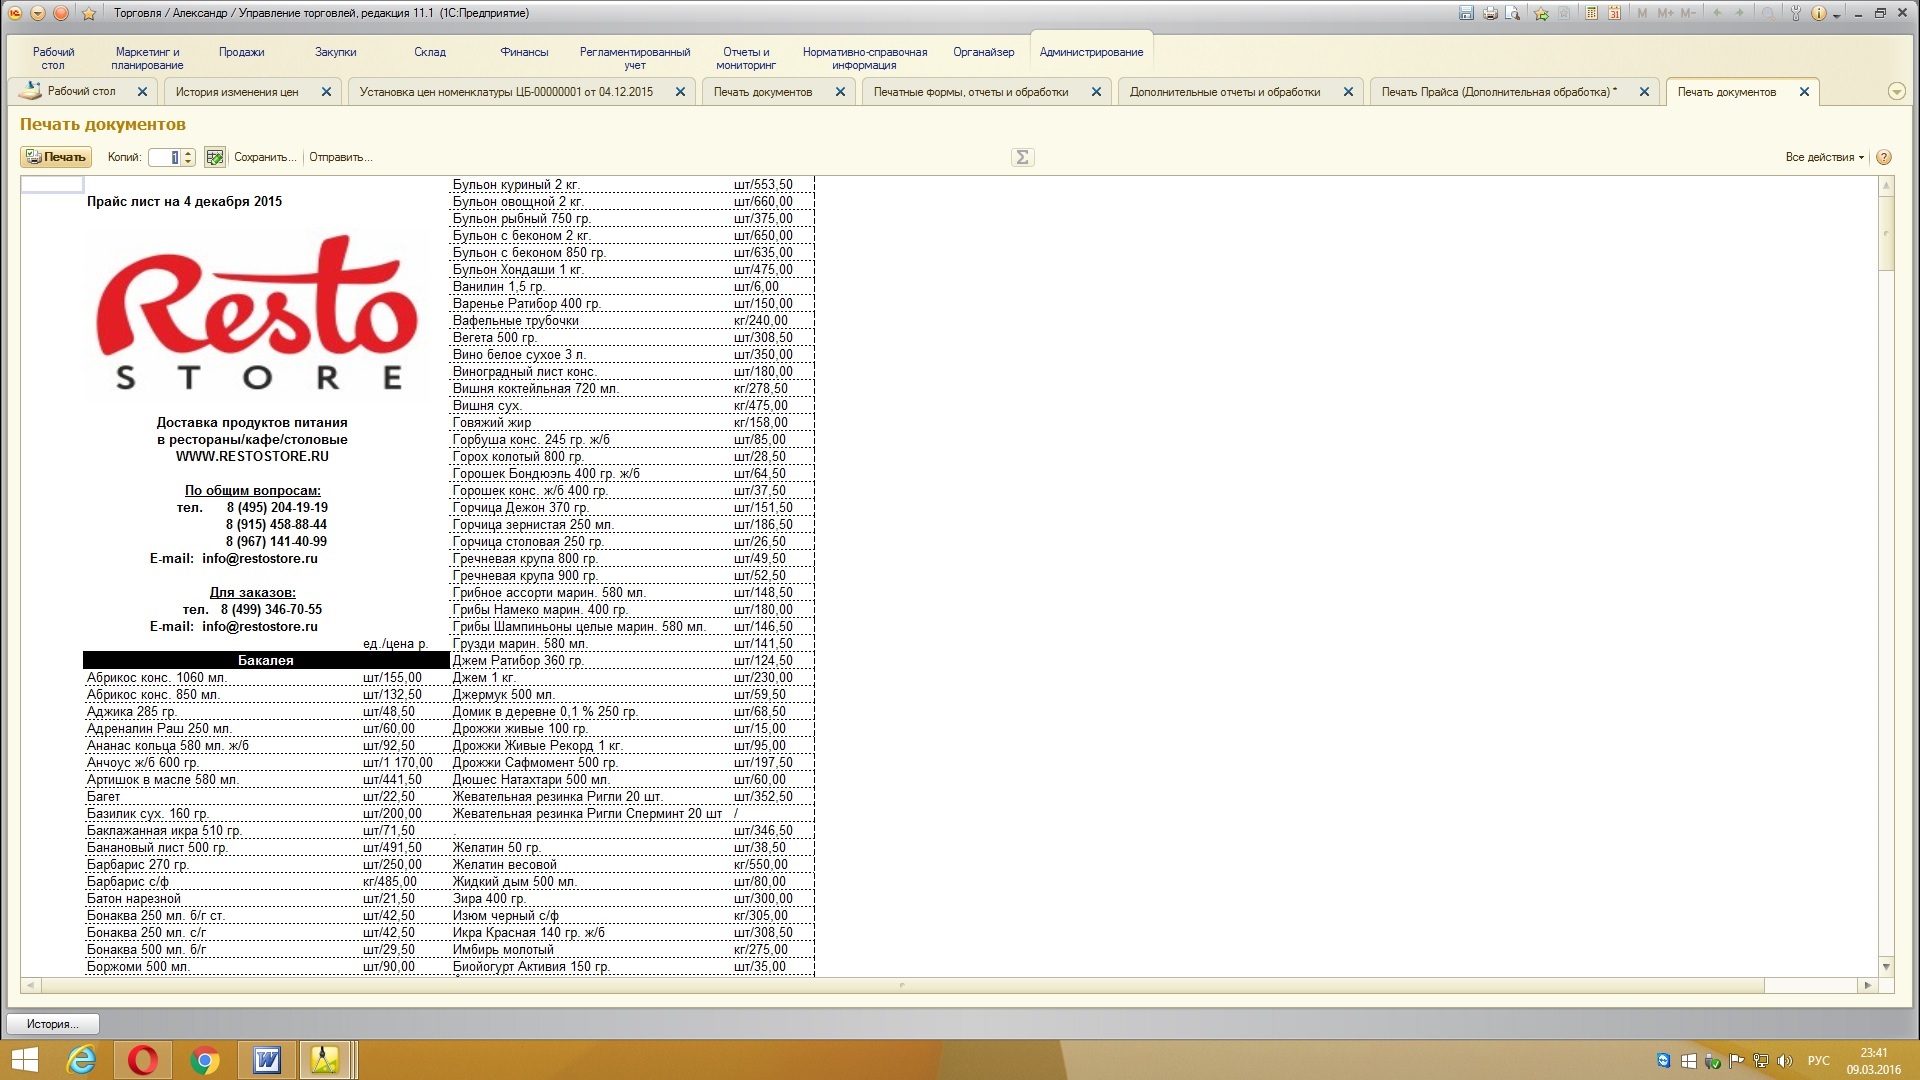Click the sum (Σ) icon
The image size is (1920, 1080).
[x=1022, y=157]
